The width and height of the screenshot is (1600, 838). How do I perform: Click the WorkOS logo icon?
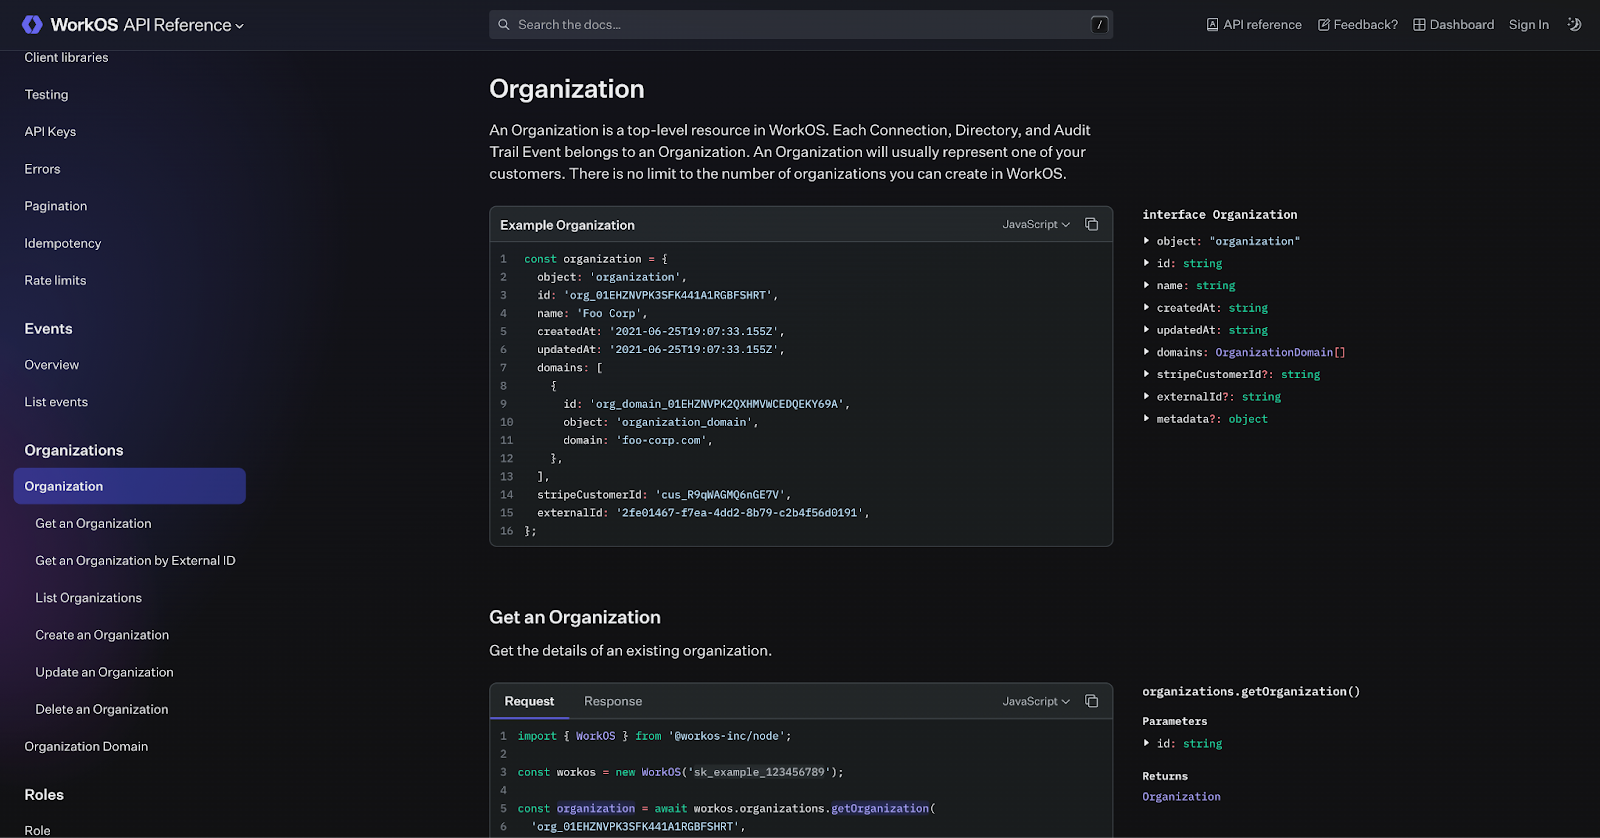coord(32,25)
